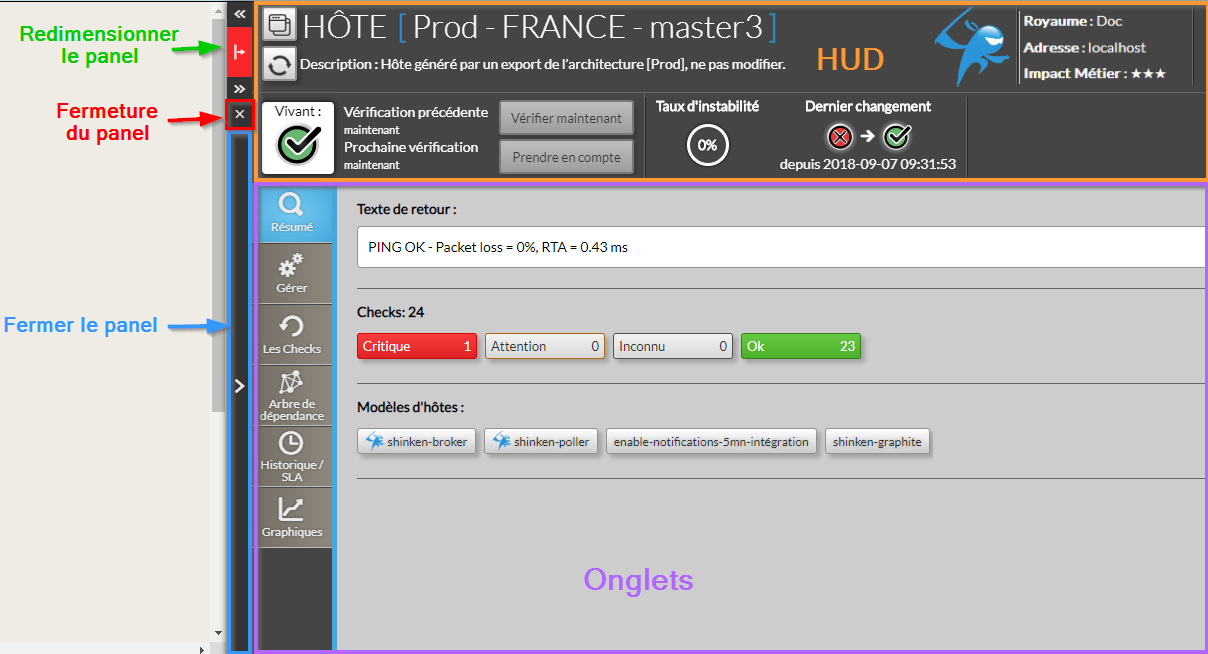Click the PING OK return text field
Viewport: 1208px width, 654px height.
[780, 247]
